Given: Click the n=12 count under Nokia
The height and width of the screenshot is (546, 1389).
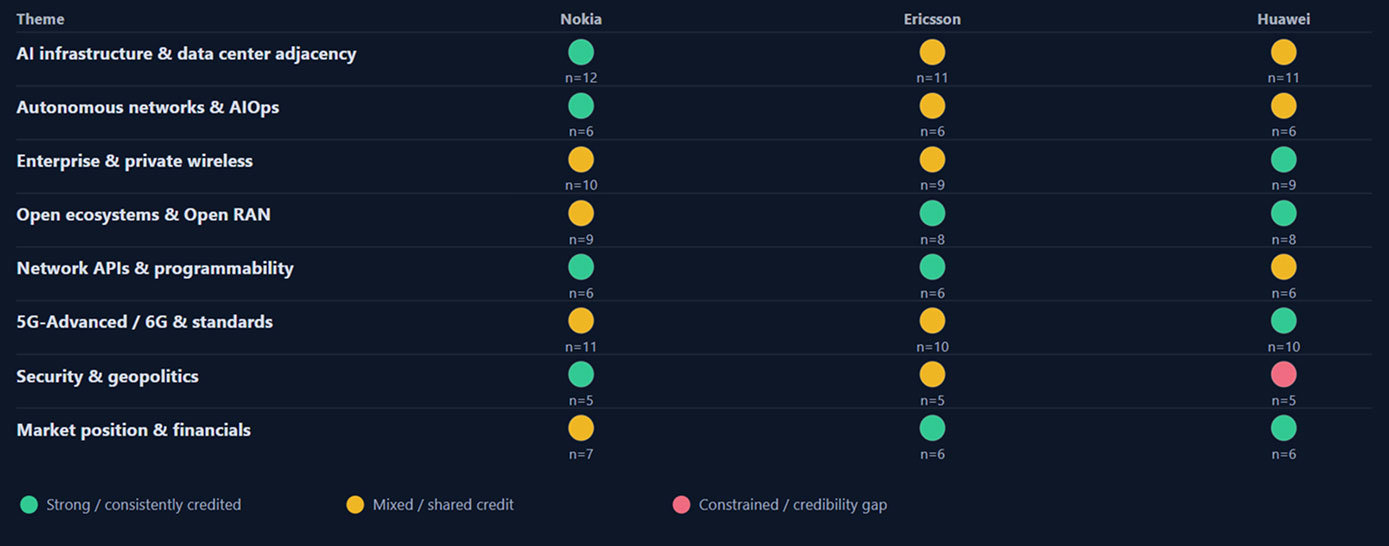Looking at the screenshot, I should point(581,78).
